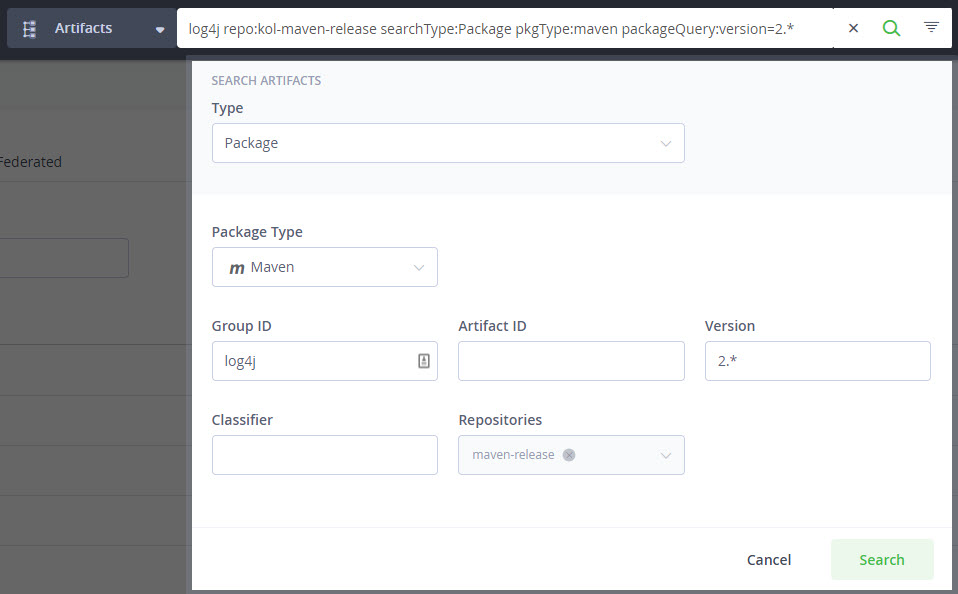
Task: Click the green magnifier search icon
Action: 891,29
